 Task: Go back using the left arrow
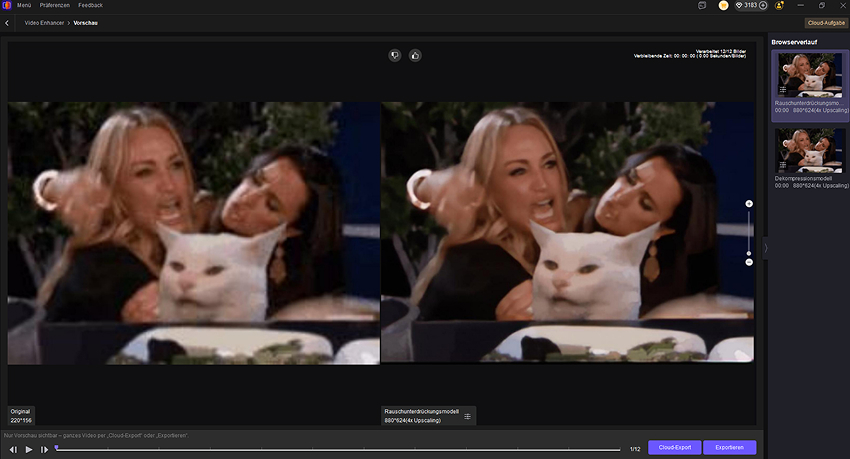(7, 23)
